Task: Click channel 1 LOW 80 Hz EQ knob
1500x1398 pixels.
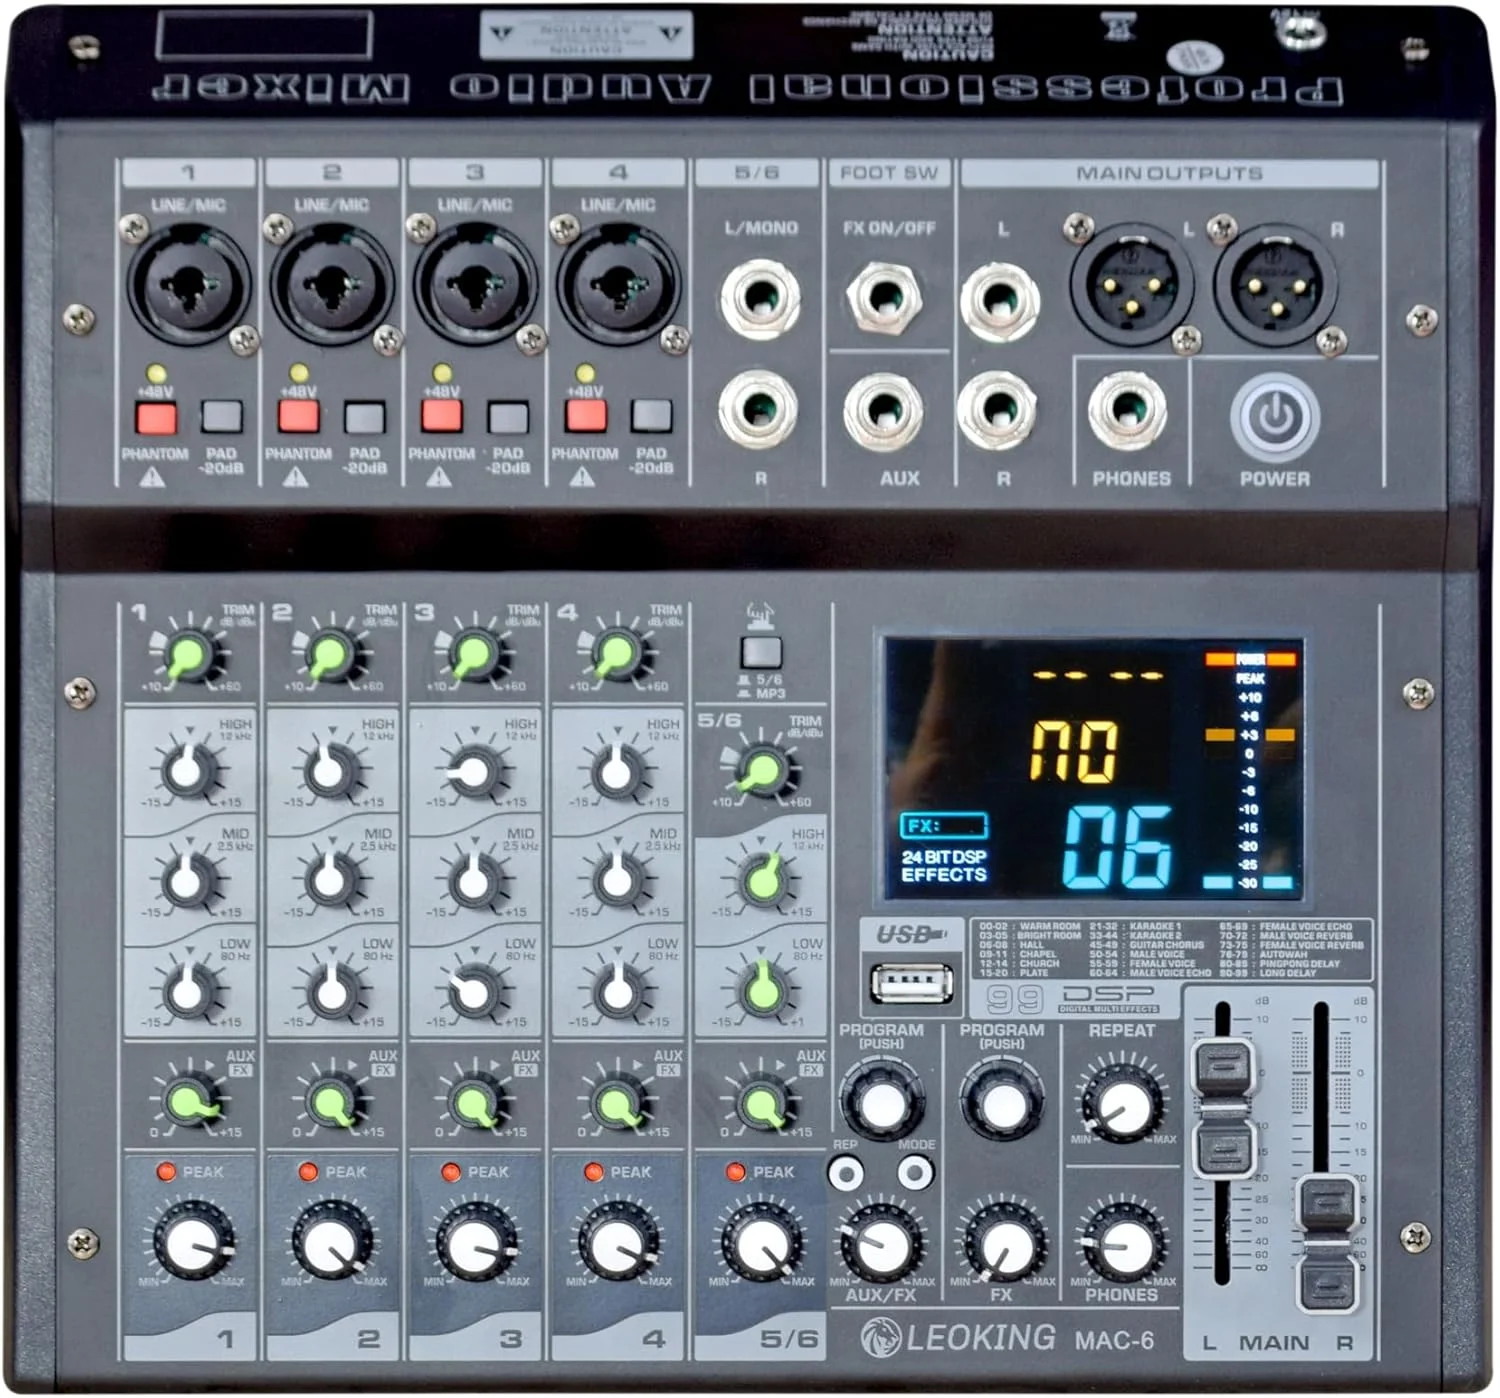Action: pyautogui.click(x=187, y=991)
